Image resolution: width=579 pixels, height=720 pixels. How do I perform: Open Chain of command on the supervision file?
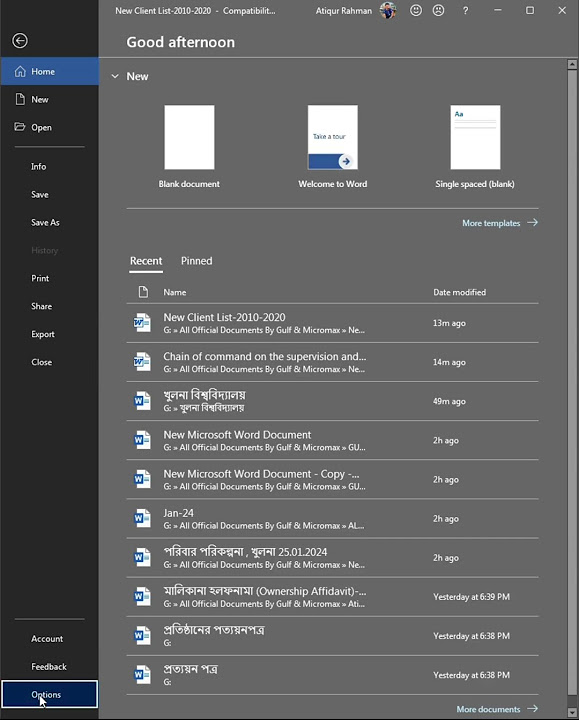coord(332,362)
